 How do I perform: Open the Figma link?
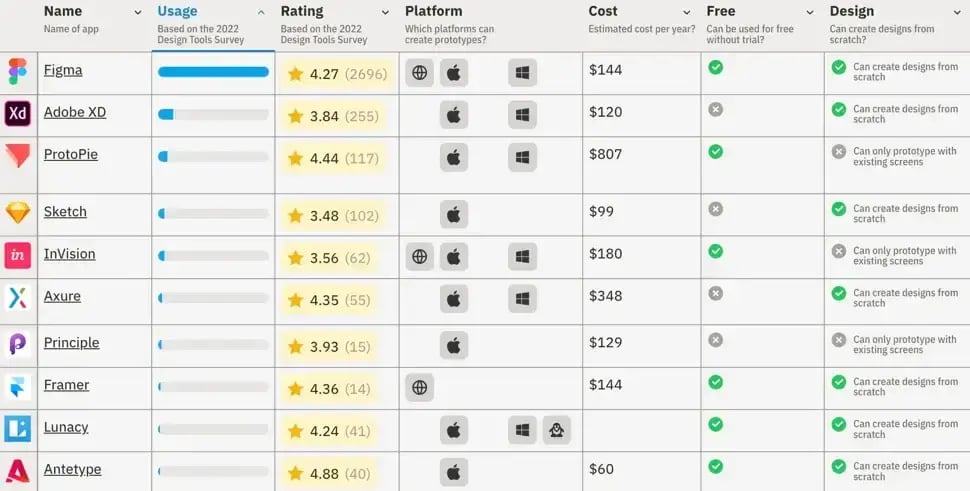[63, 70]
